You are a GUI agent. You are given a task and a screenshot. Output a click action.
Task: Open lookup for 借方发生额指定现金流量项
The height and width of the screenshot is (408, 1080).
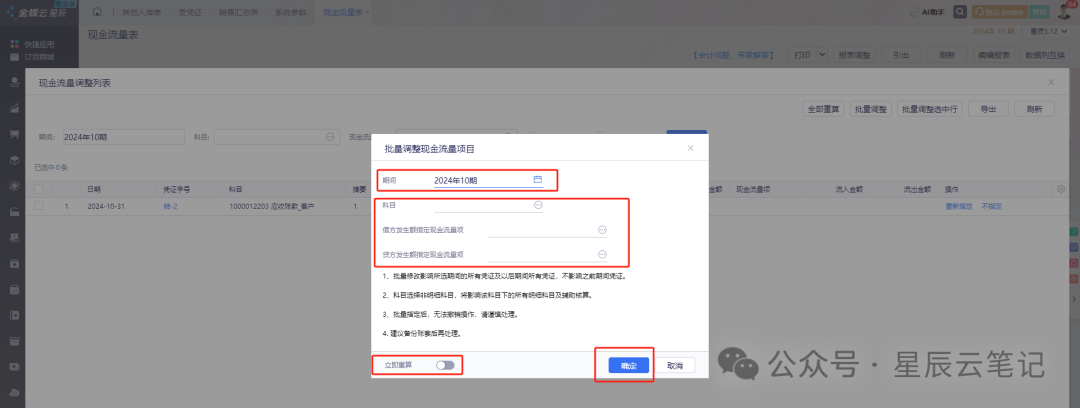(x=602, y=230)
